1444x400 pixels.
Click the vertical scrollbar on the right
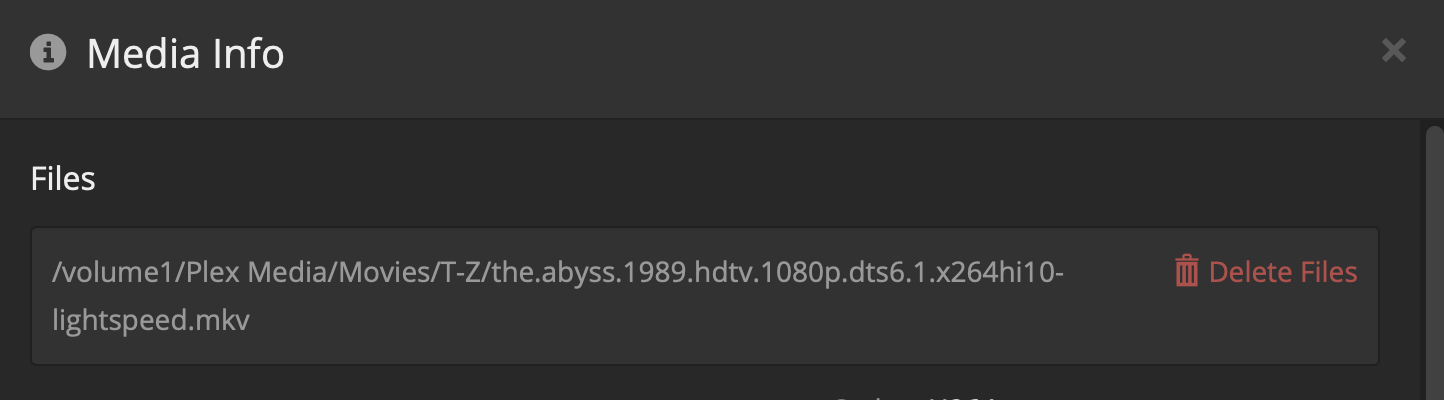click(1434, 260)
